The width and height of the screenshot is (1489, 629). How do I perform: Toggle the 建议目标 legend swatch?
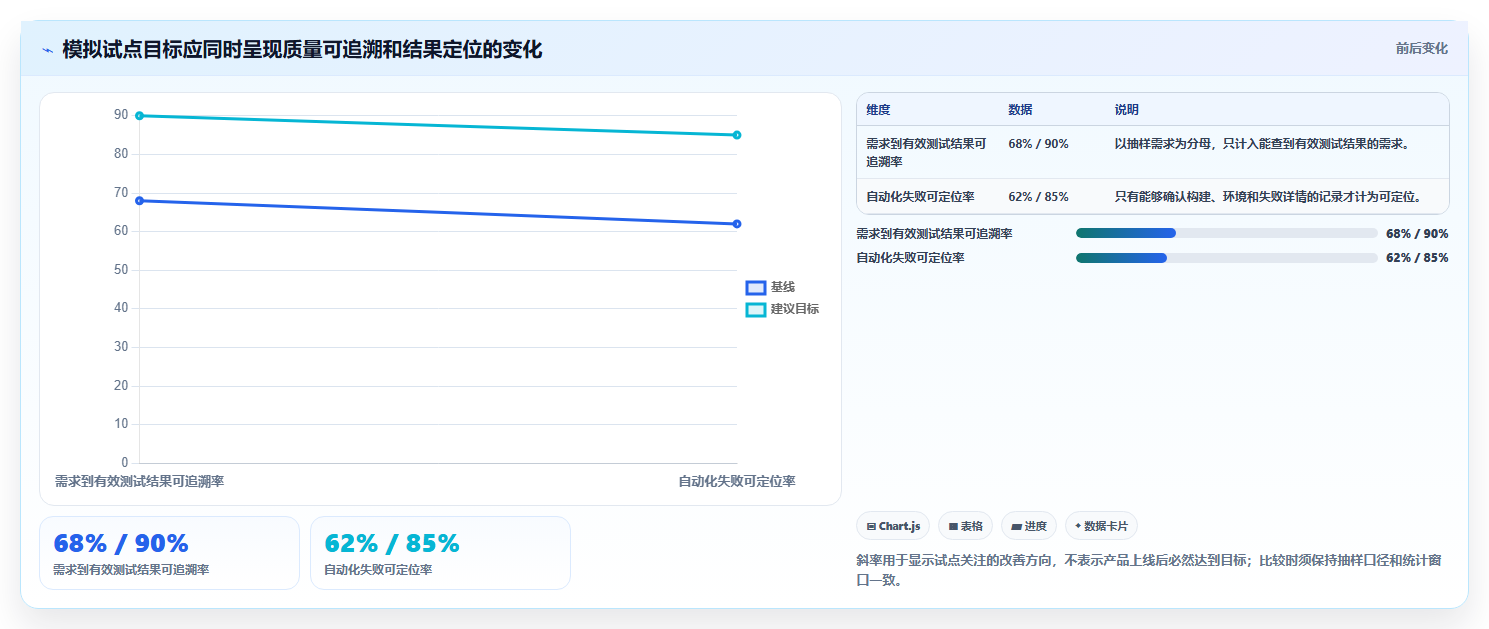coord(756,310)
